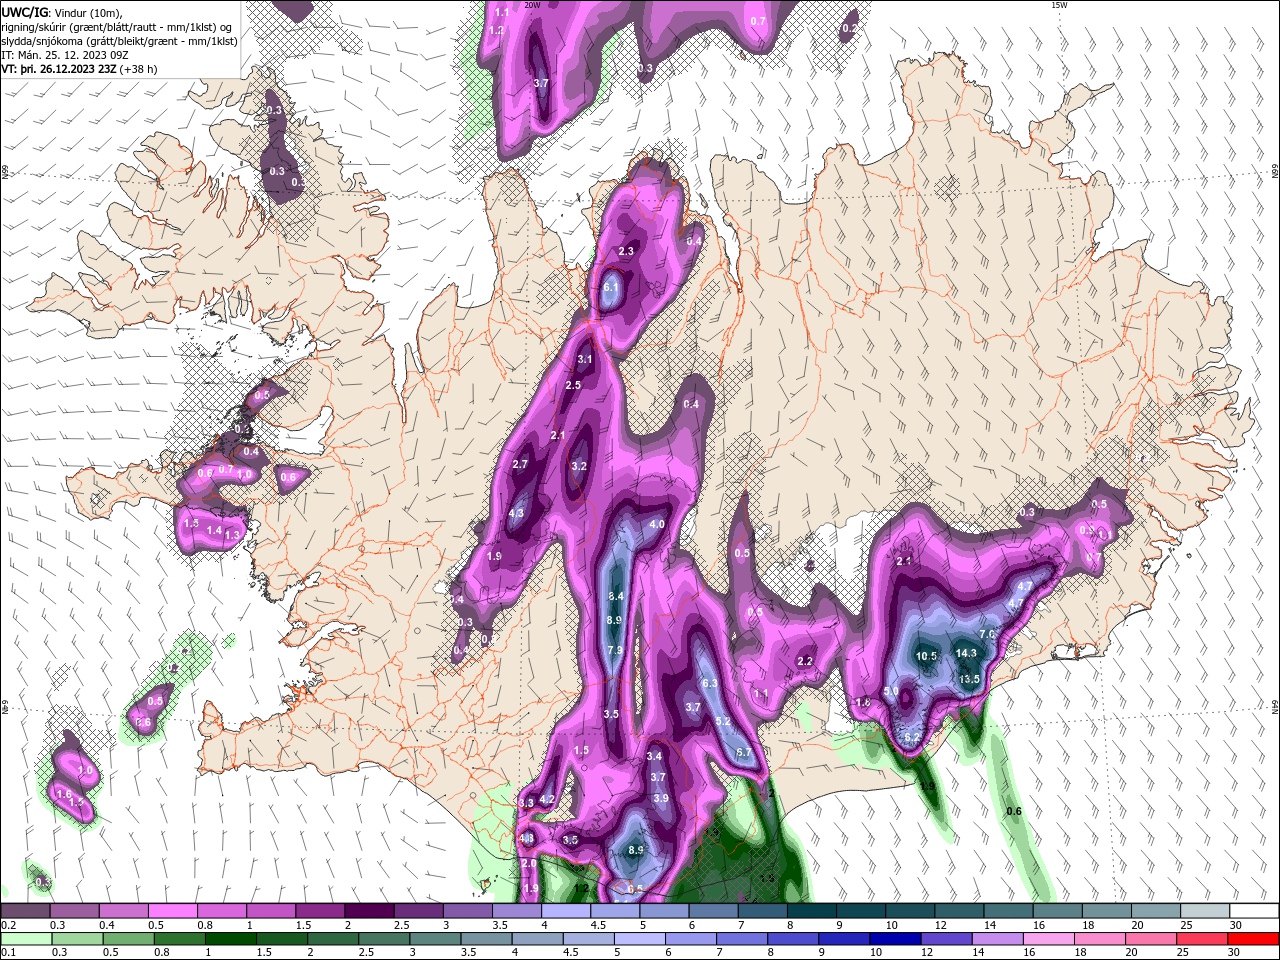1280x960 pixels.
Task: Click the UWC/IG Vindur (10m) title text
Action: [x=60, y=12]
